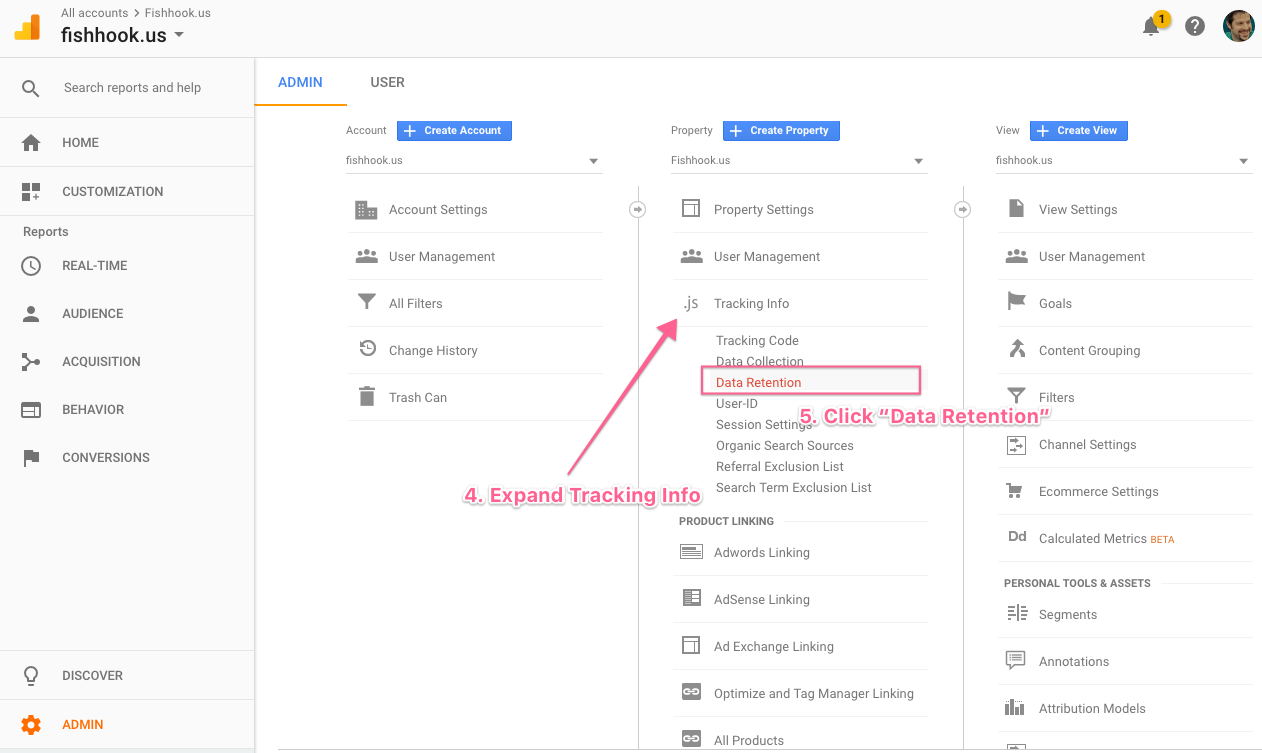1262x753 pixels.
Task: Open the Property selector dropdown showing Fishhook.us
Action: (x=799, y=160)
